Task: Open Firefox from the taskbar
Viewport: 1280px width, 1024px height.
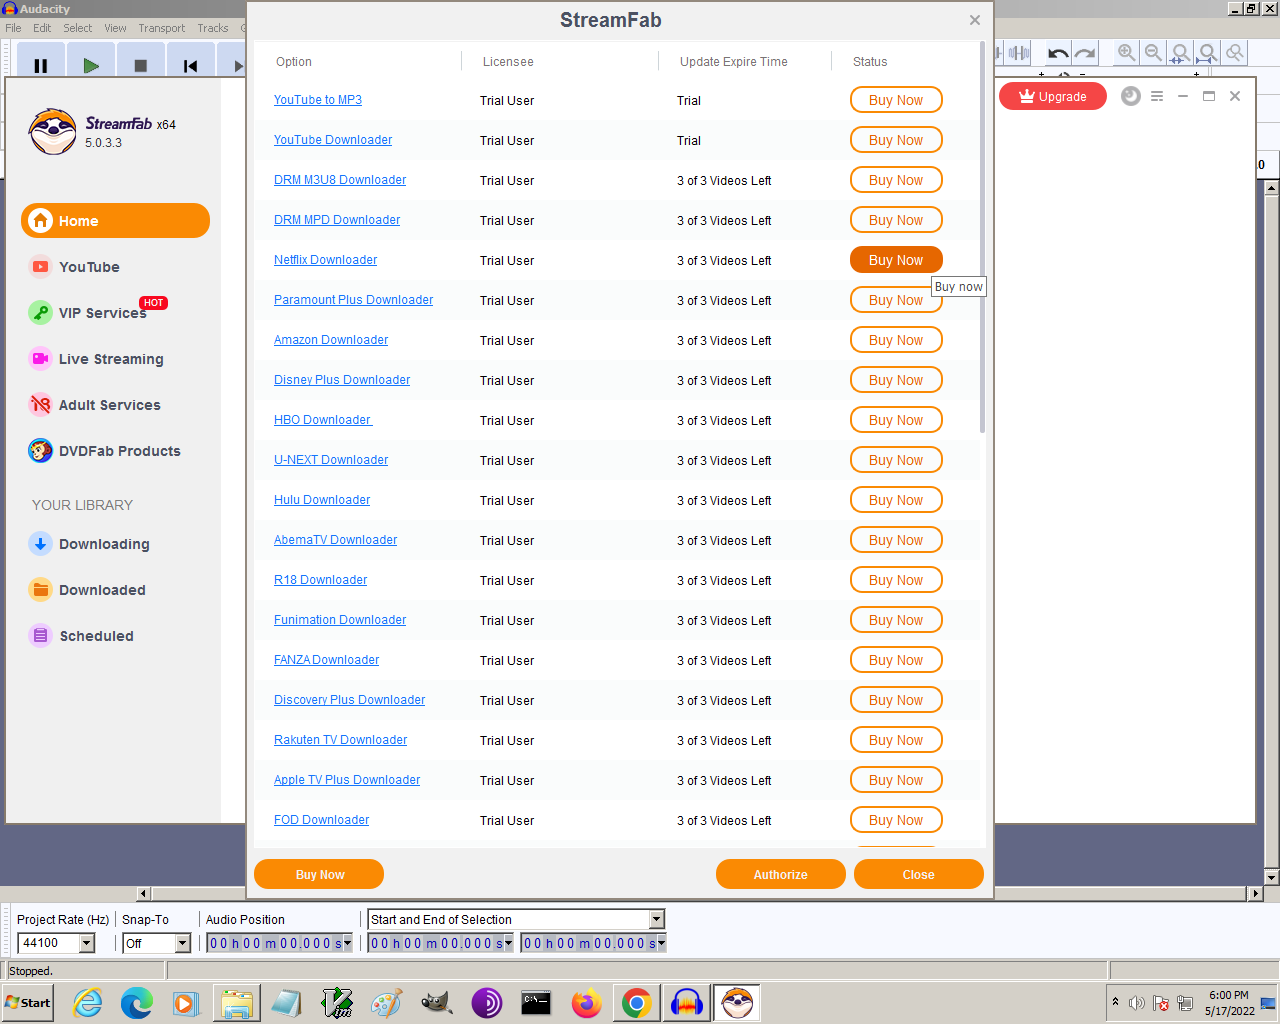Action: click(587, 1002)
